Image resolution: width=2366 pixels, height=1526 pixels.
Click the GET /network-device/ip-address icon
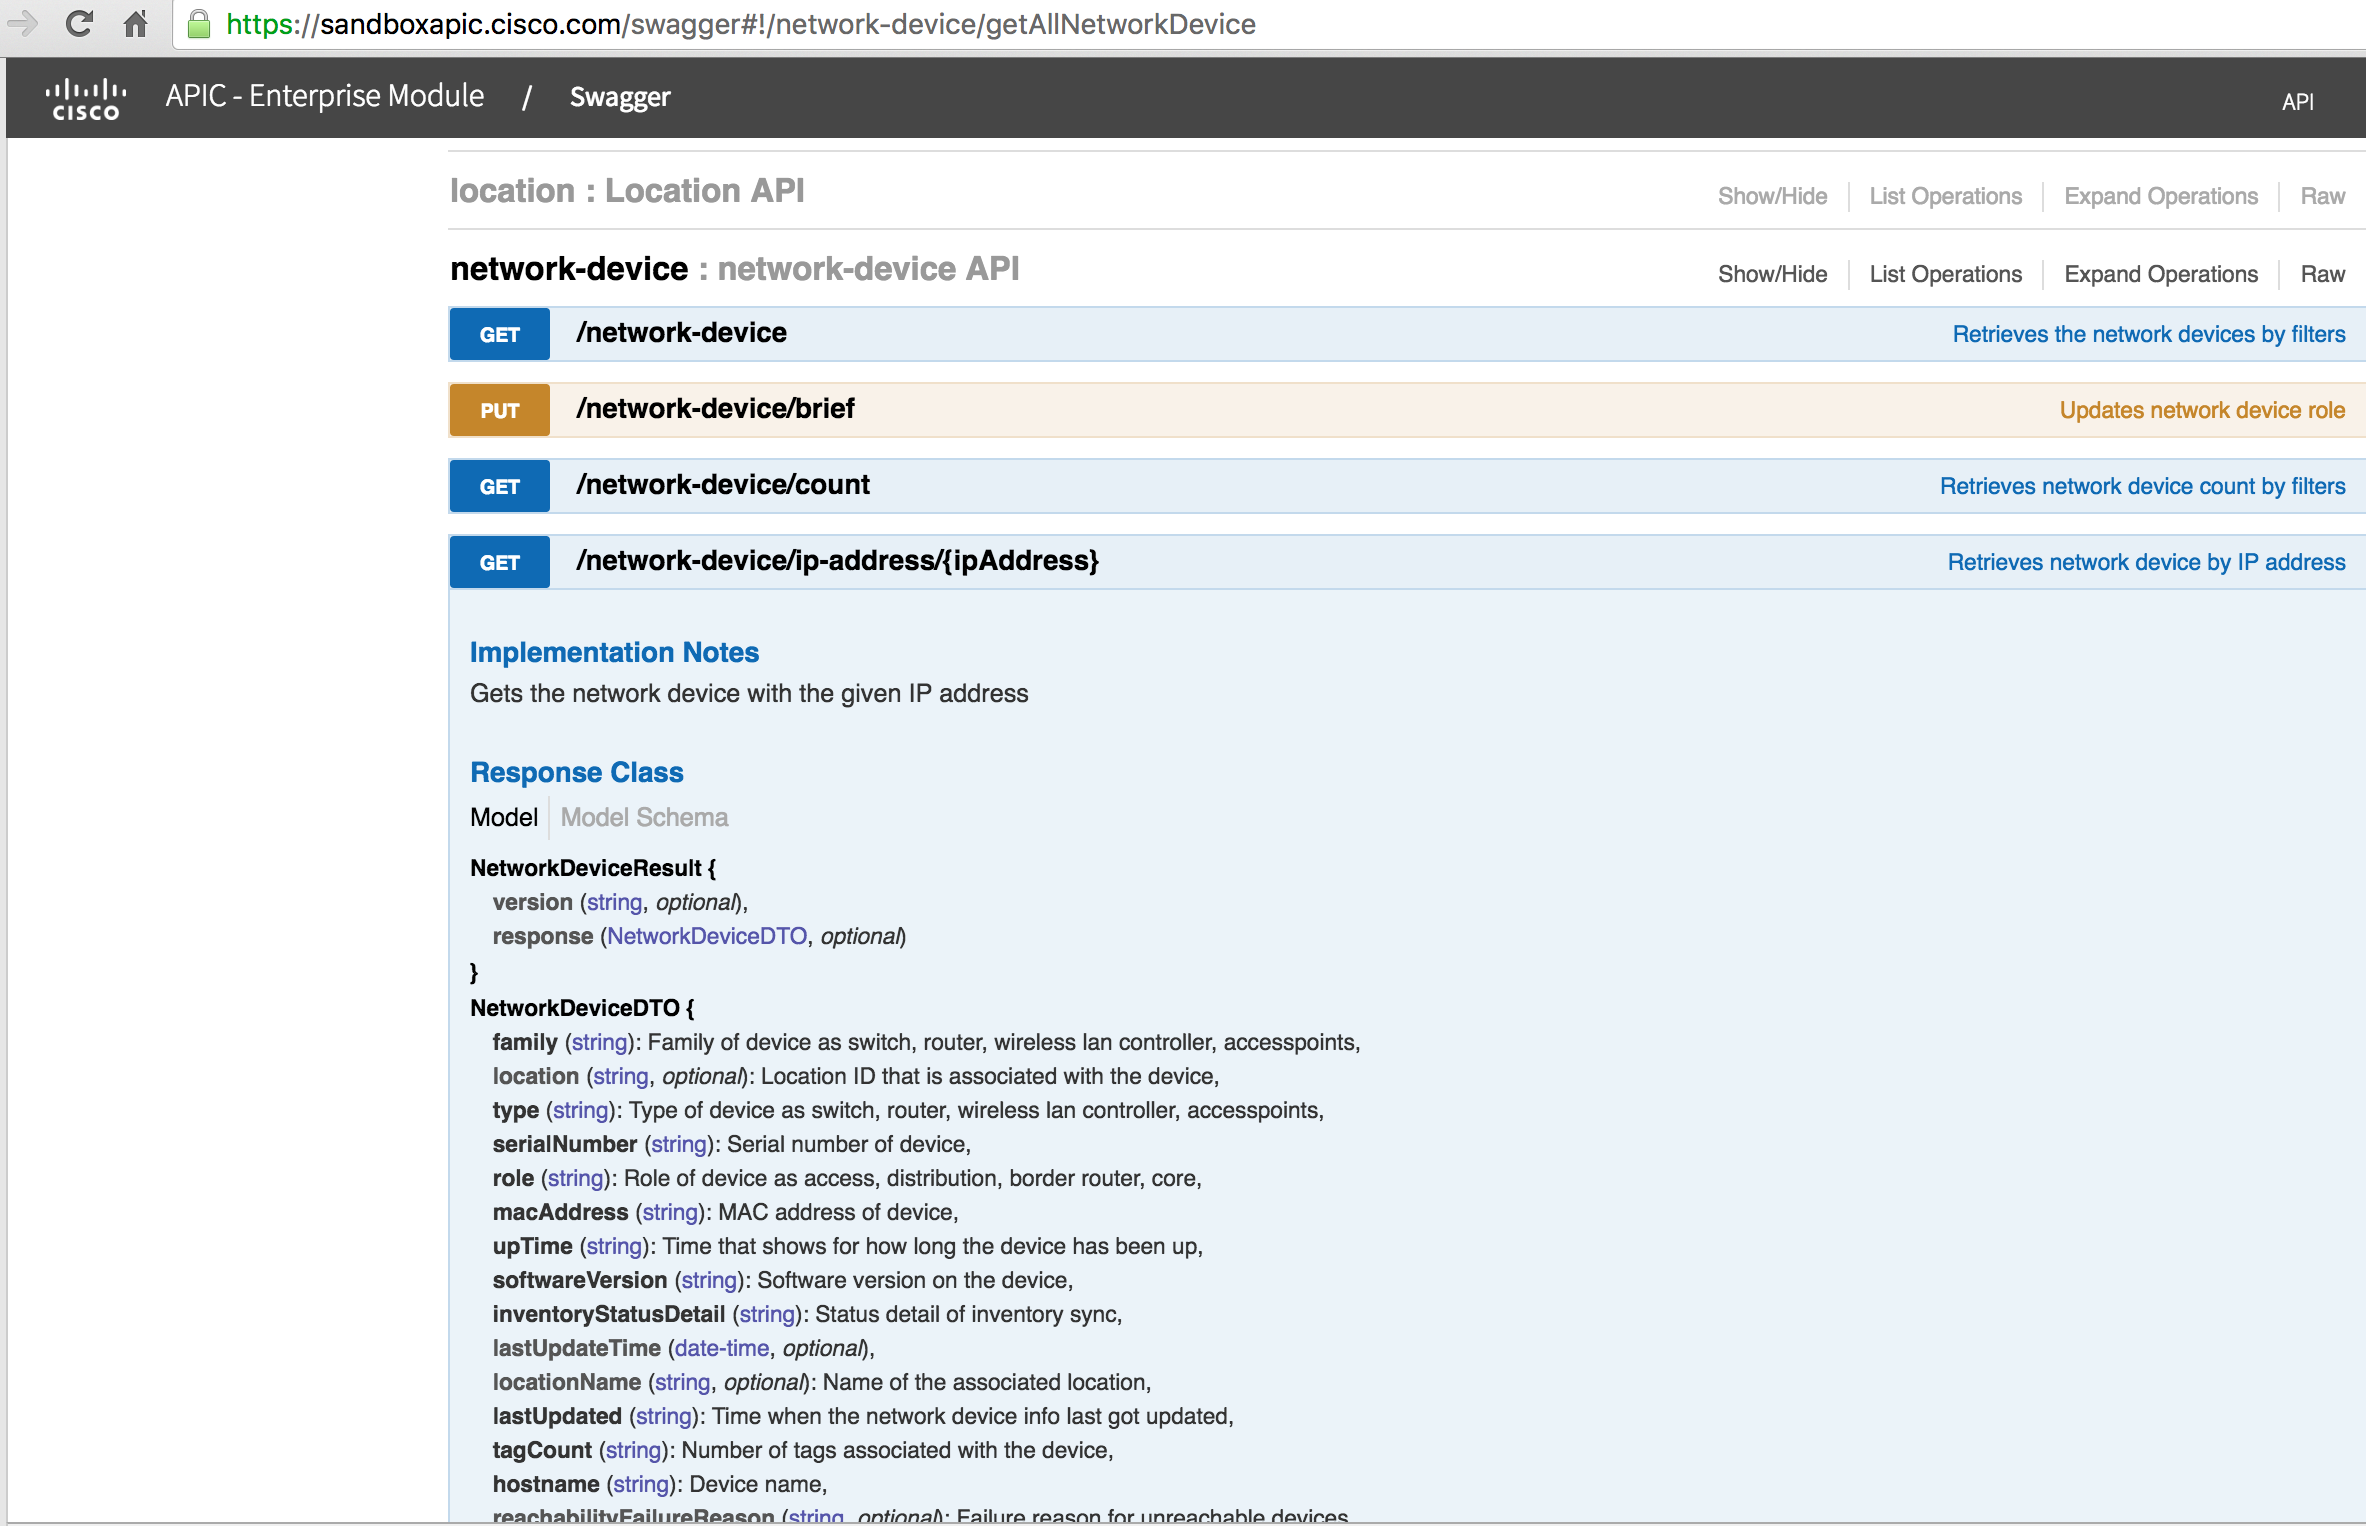coord(500,559)
